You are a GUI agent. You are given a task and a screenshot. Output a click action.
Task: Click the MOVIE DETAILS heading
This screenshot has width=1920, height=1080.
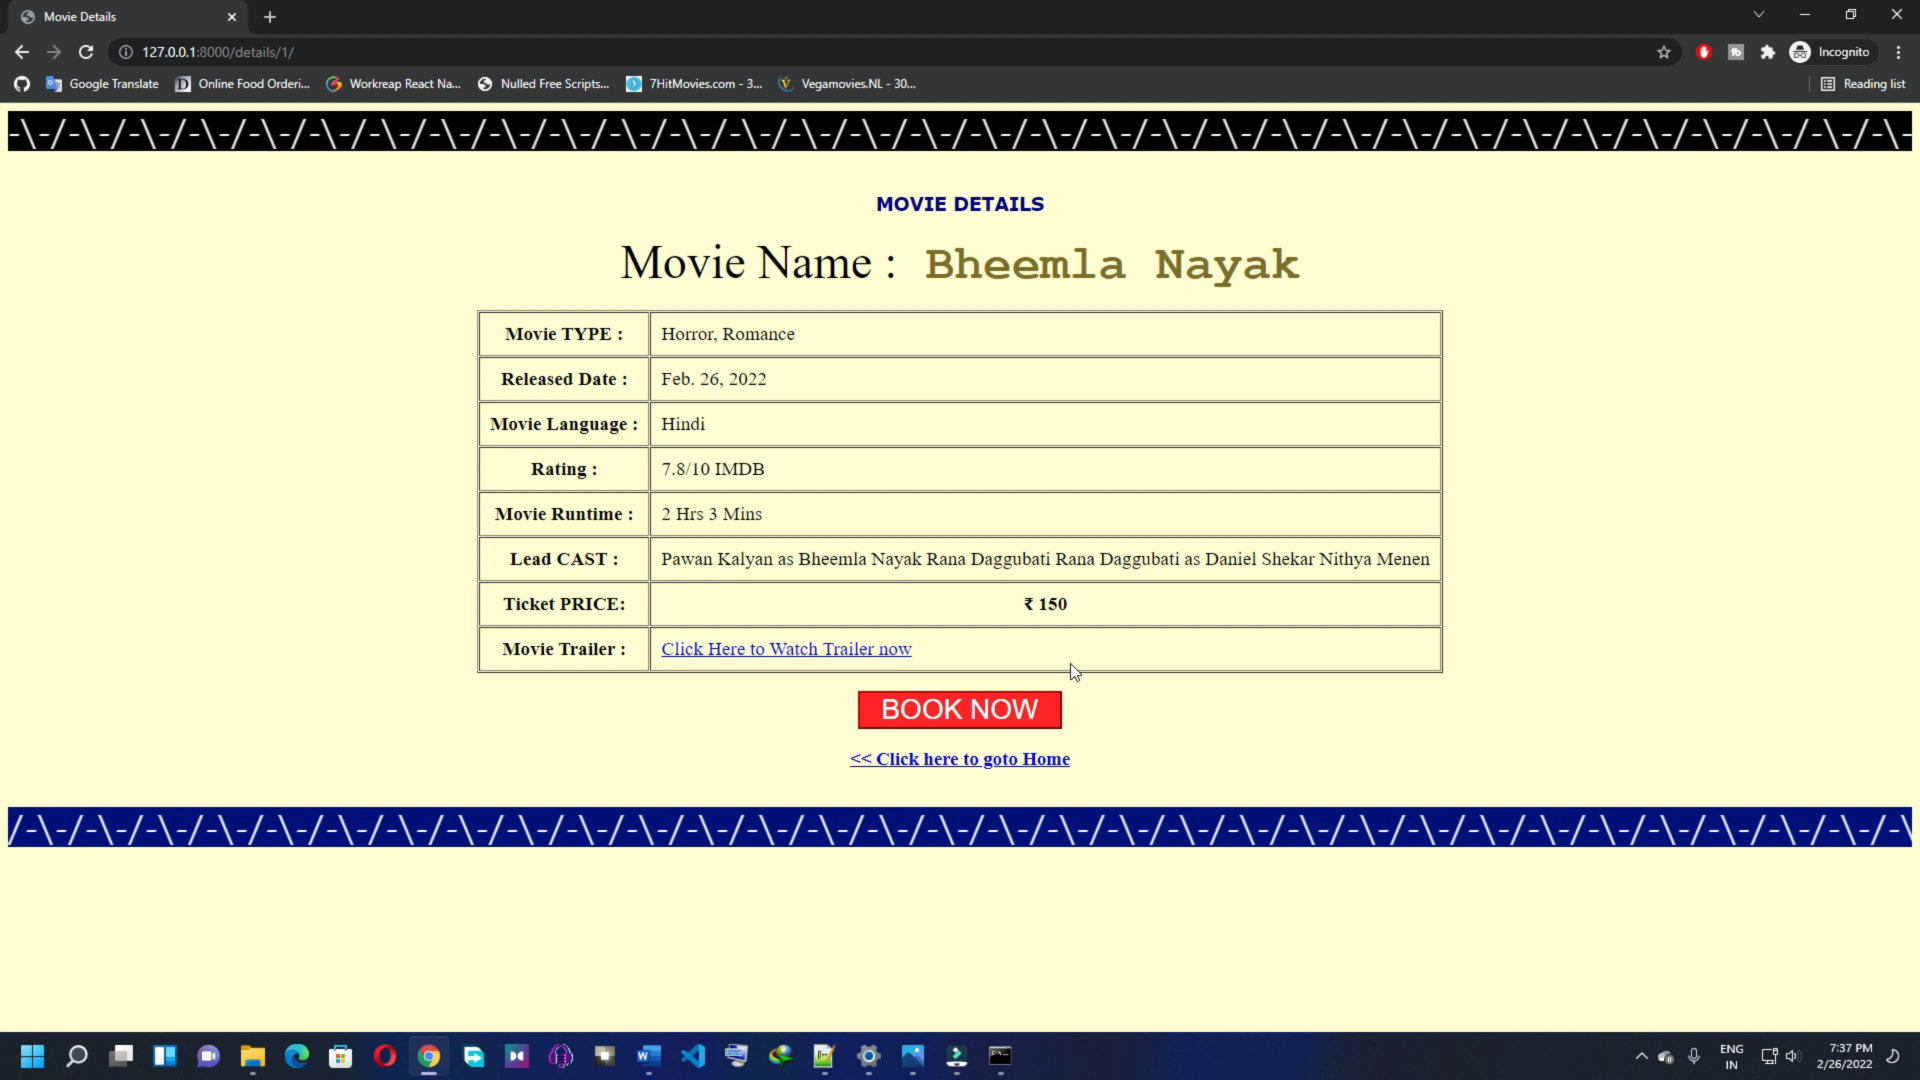coord(960,204)
